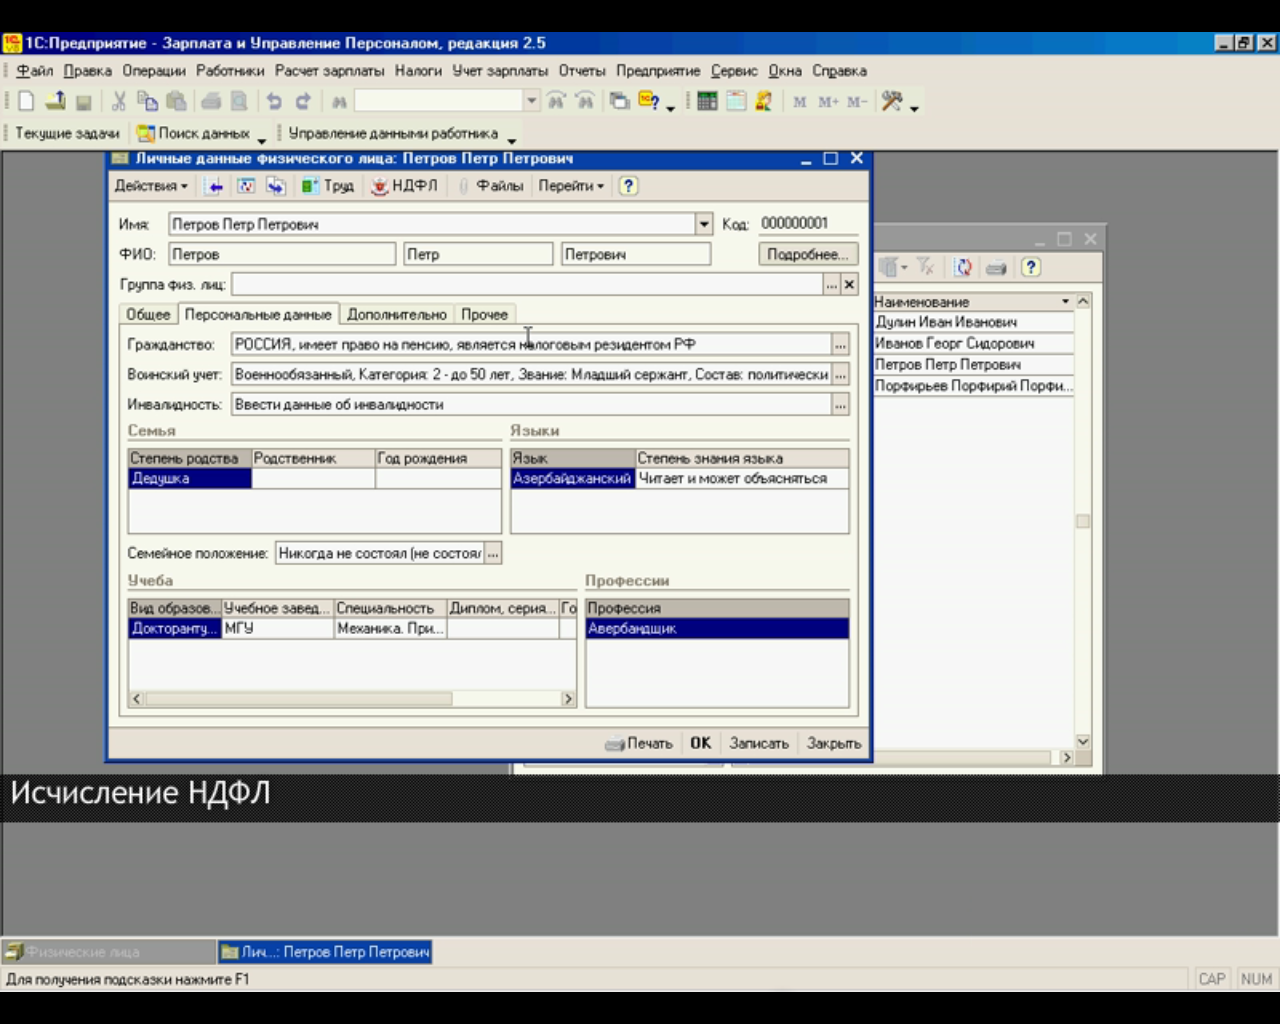1280x1024 pixels.
Task: Open ellipsis selector for Инвалидность field
Action: pos(840,405)
